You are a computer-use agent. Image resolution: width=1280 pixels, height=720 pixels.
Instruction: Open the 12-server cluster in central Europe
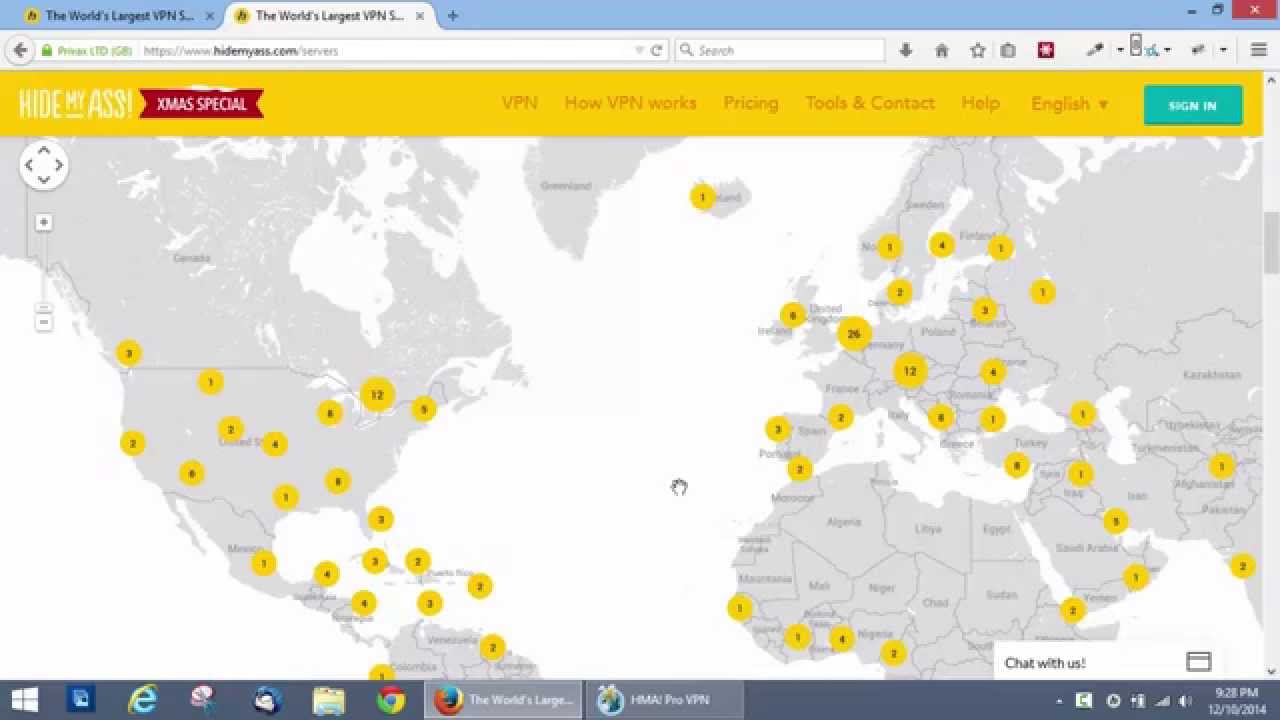point(910,371)
